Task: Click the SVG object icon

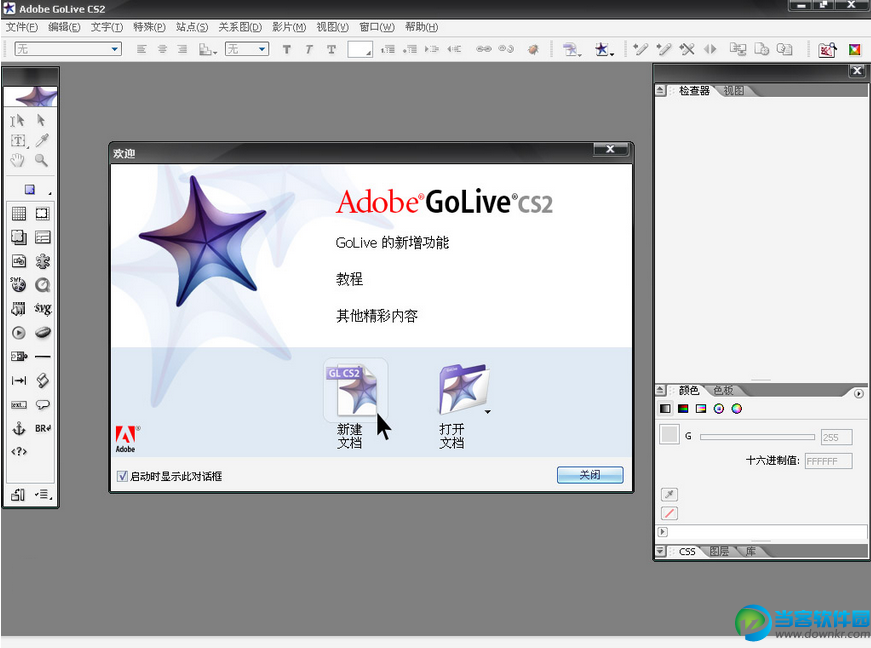Action: point(42,309)
